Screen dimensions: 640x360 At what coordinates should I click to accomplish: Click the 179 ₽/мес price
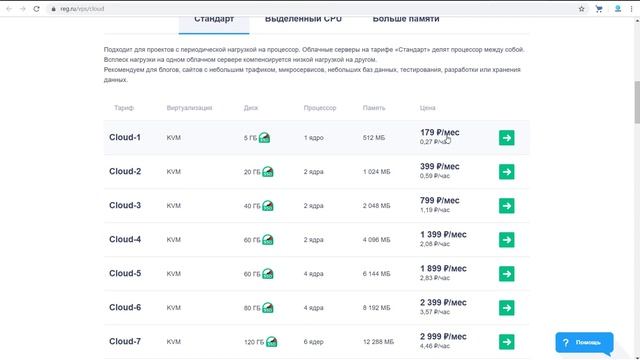(x=440, y=133)
